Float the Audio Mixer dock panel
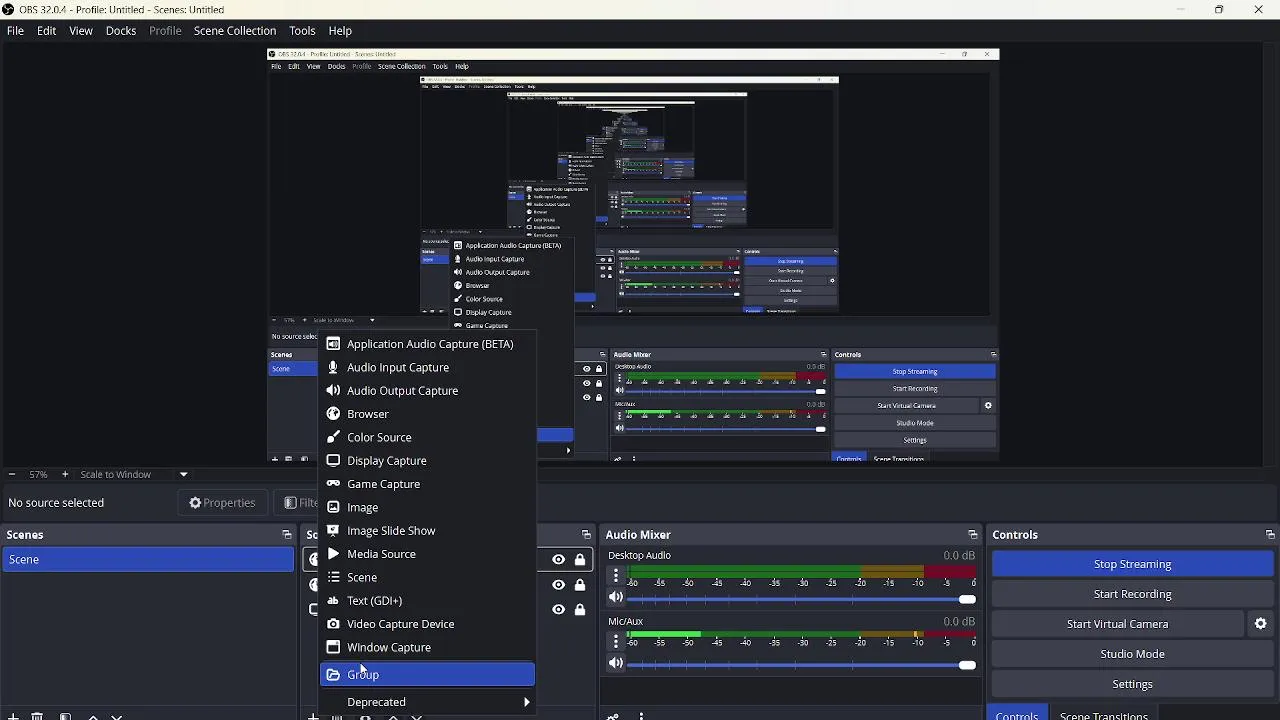The image size is (1280, 720). click(972, 535)
